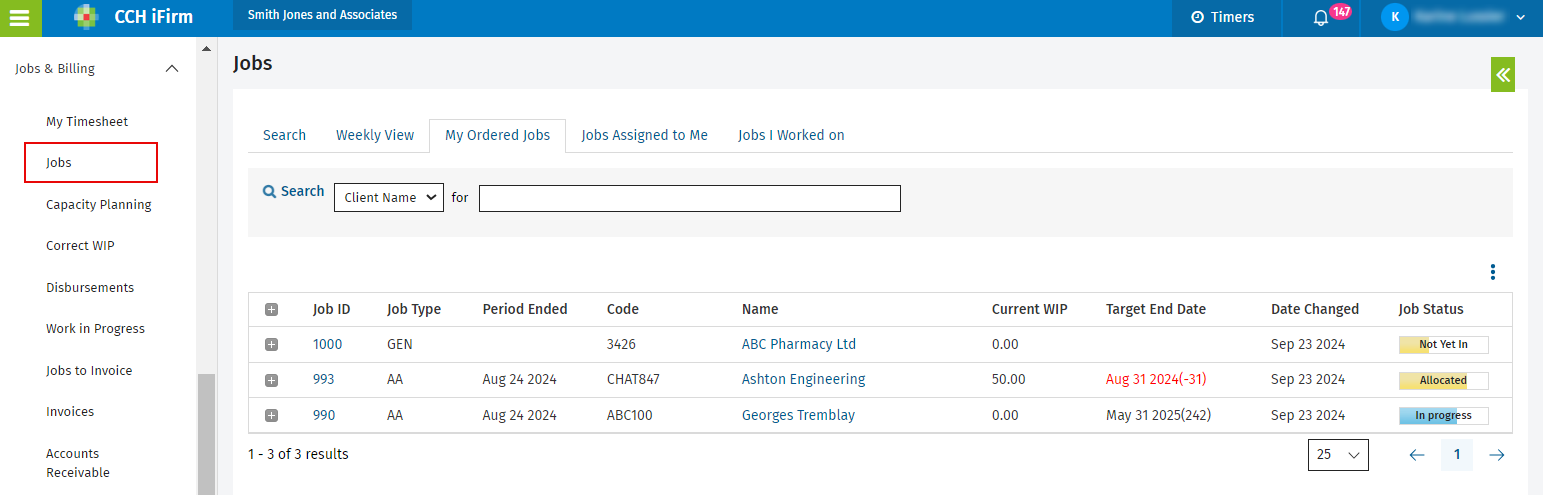
Task: Select the My Ordered Jobs tab
Action: [497, 135]
